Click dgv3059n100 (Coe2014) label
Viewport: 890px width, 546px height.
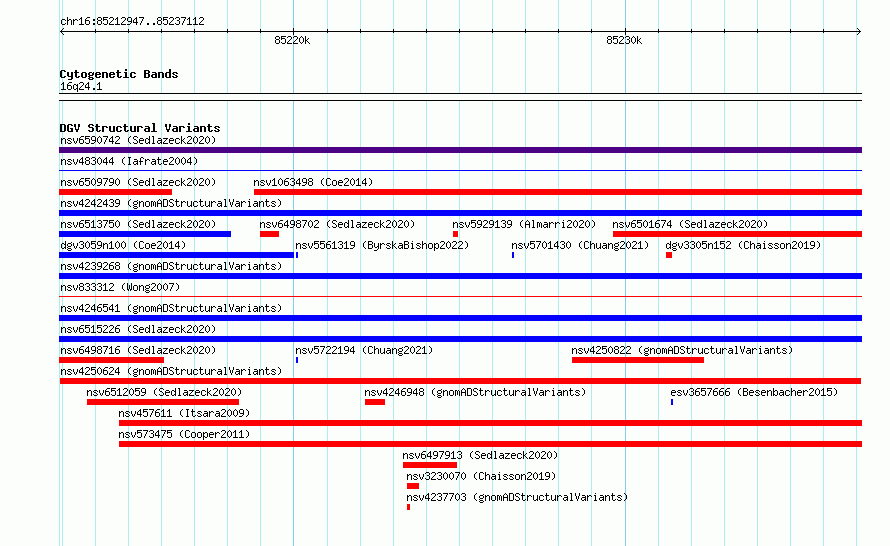[x=123, y=245]
